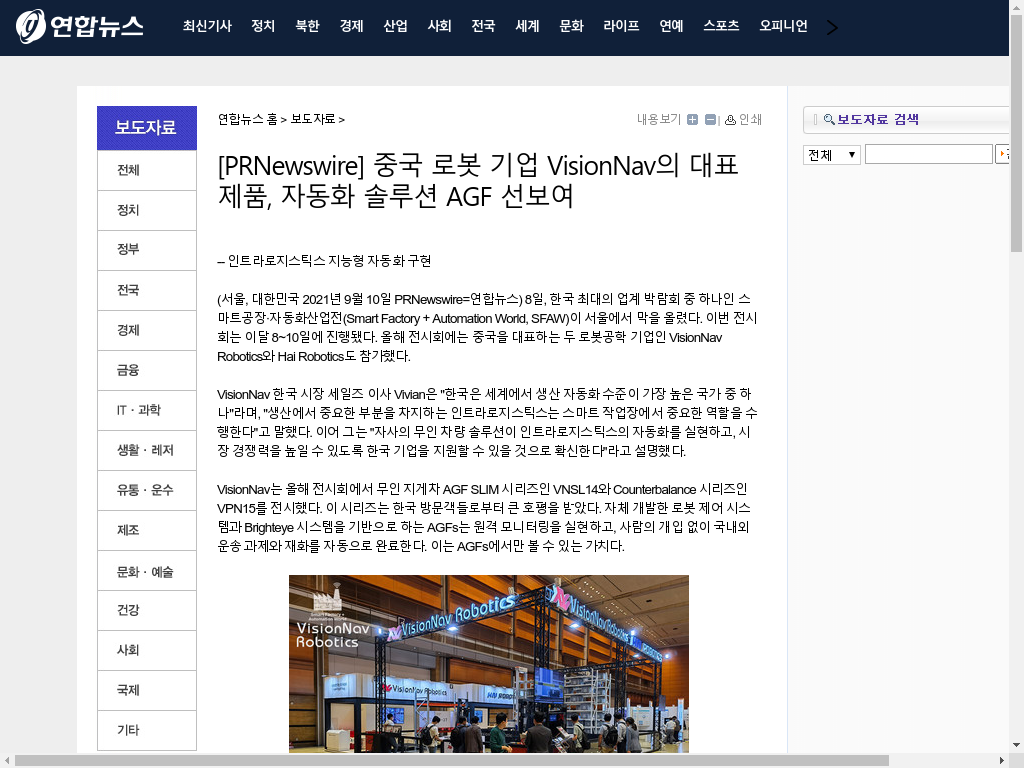Click in the press release search field
The height and width of the screenshot is (768, 1024).
pyautogui.click(x=929, y=154)
